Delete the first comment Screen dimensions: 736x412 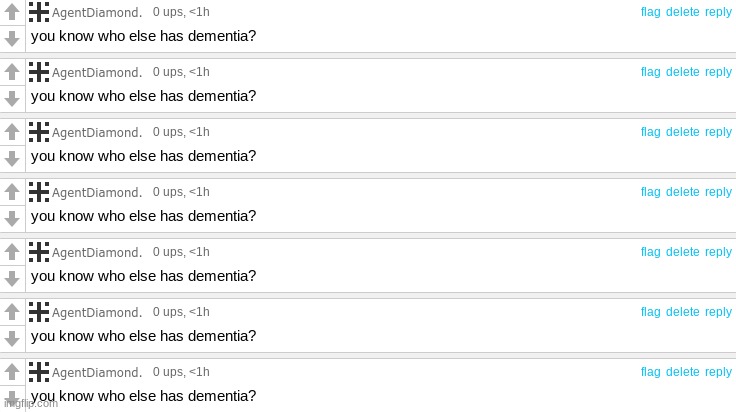(682, 12)
